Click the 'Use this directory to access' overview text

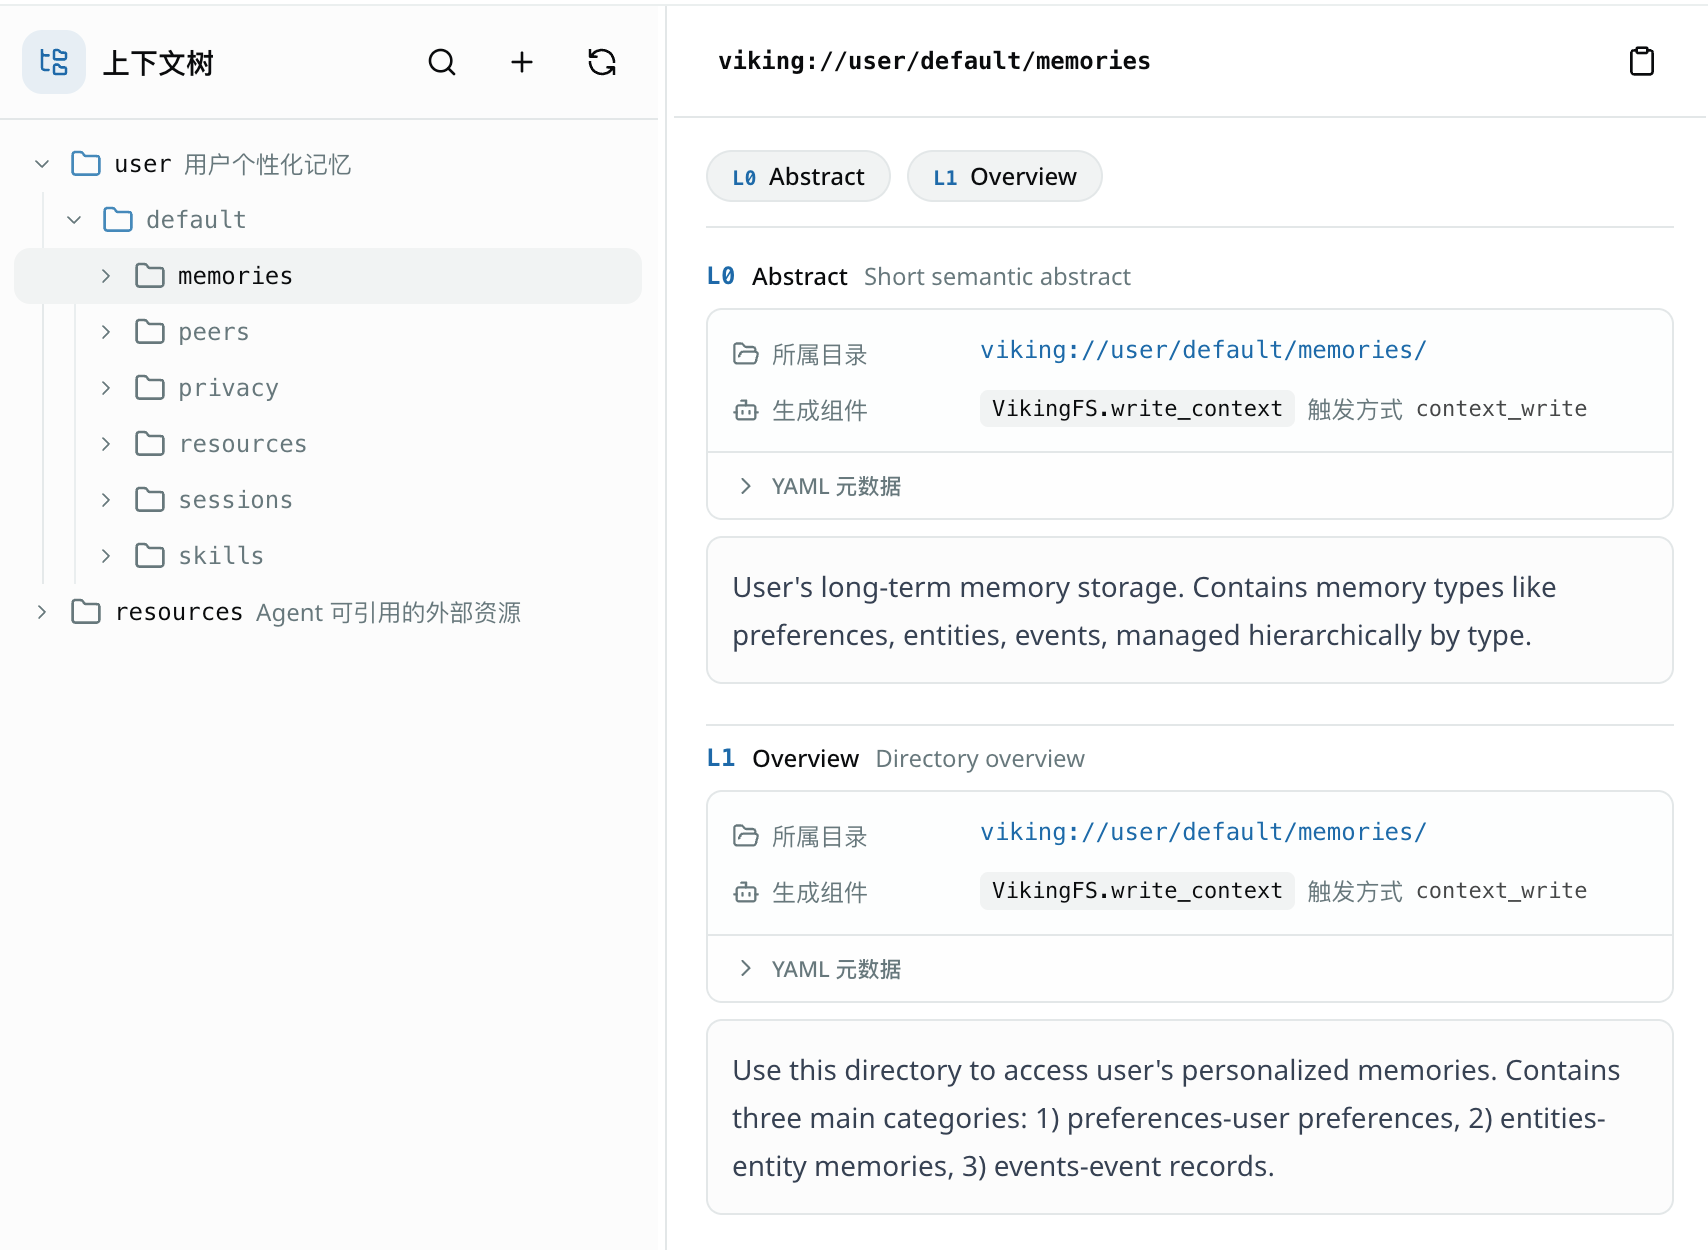click(x=1176, y=1118)
